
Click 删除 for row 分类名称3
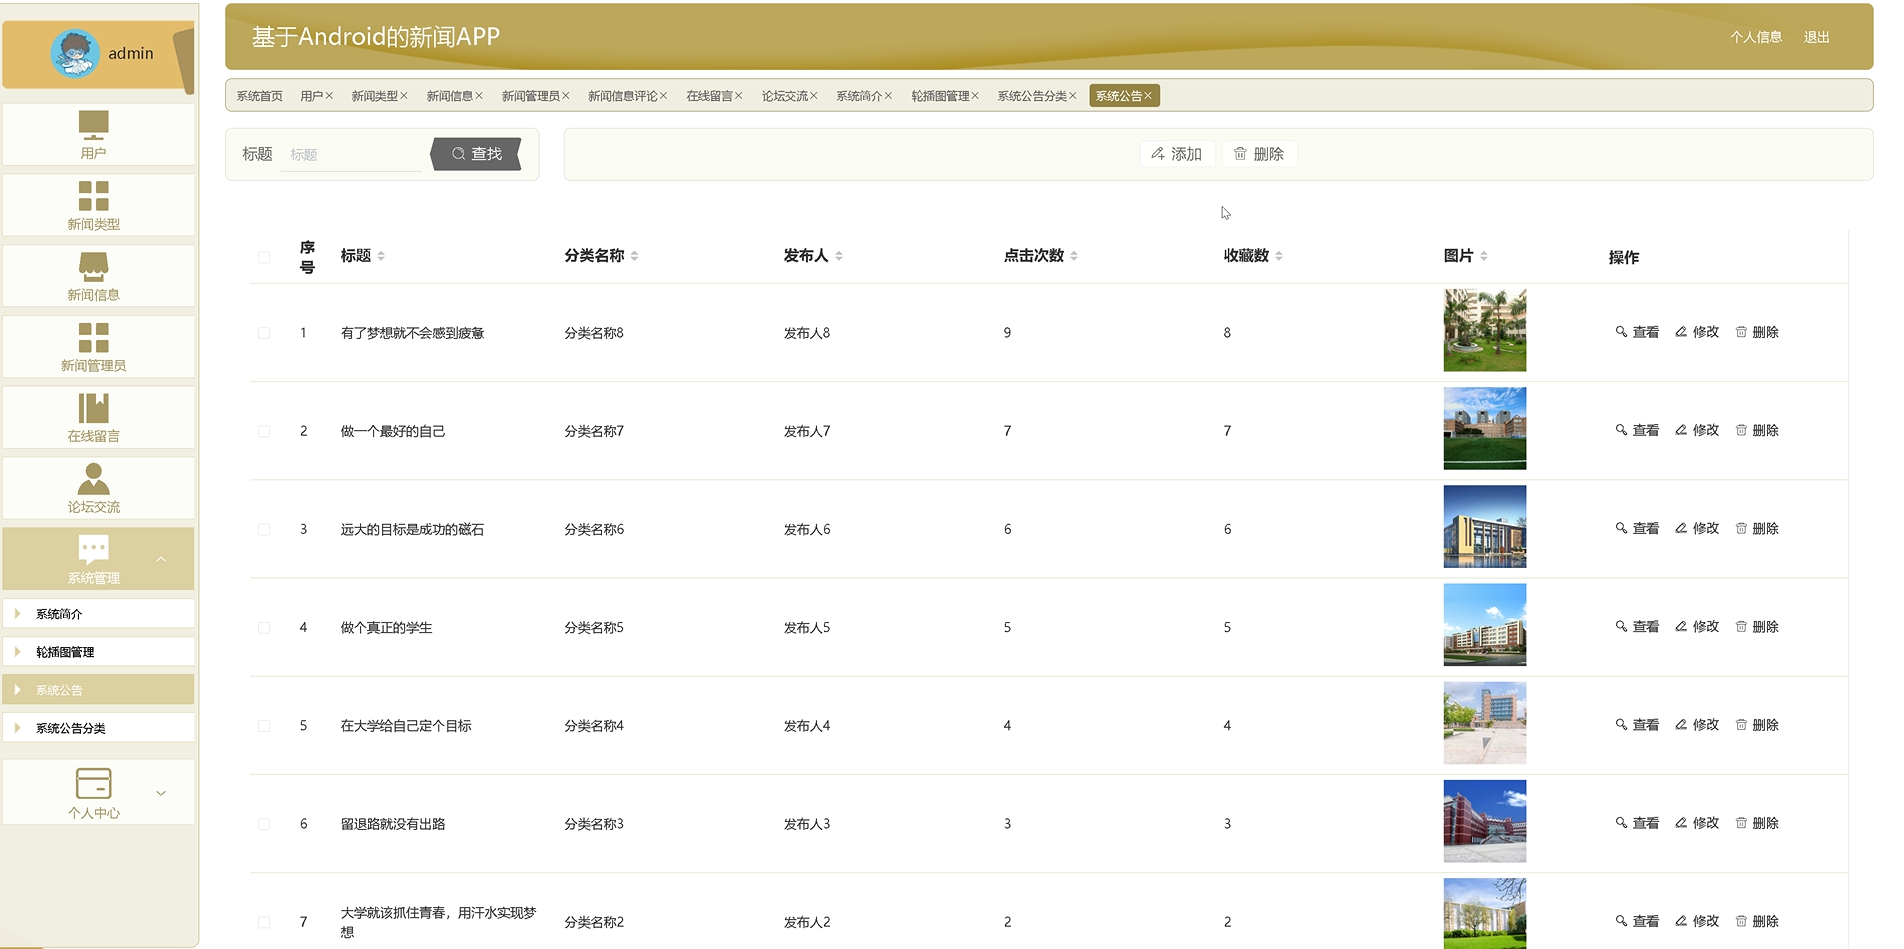coord(1757,823)
